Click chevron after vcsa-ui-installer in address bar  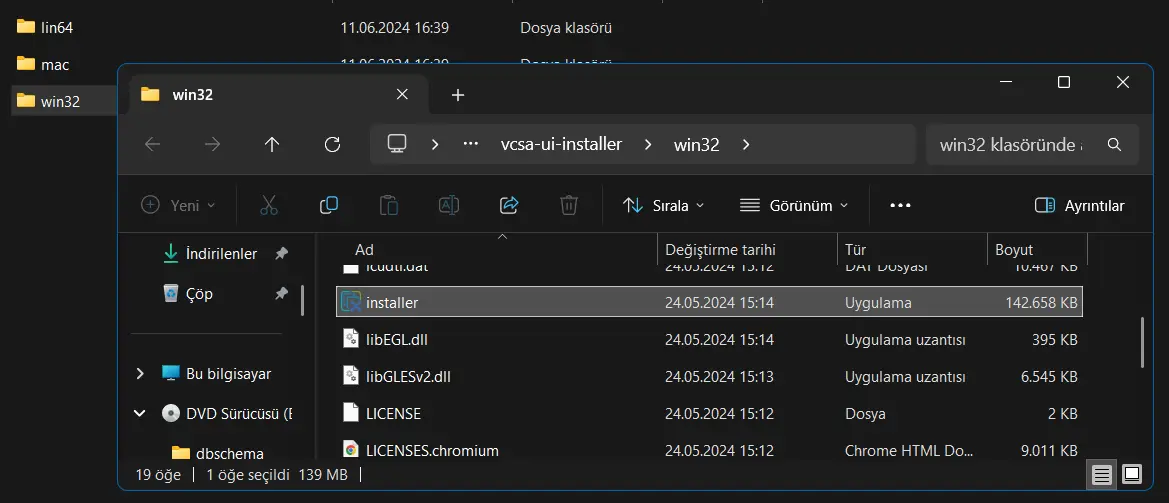click(647, 145)
